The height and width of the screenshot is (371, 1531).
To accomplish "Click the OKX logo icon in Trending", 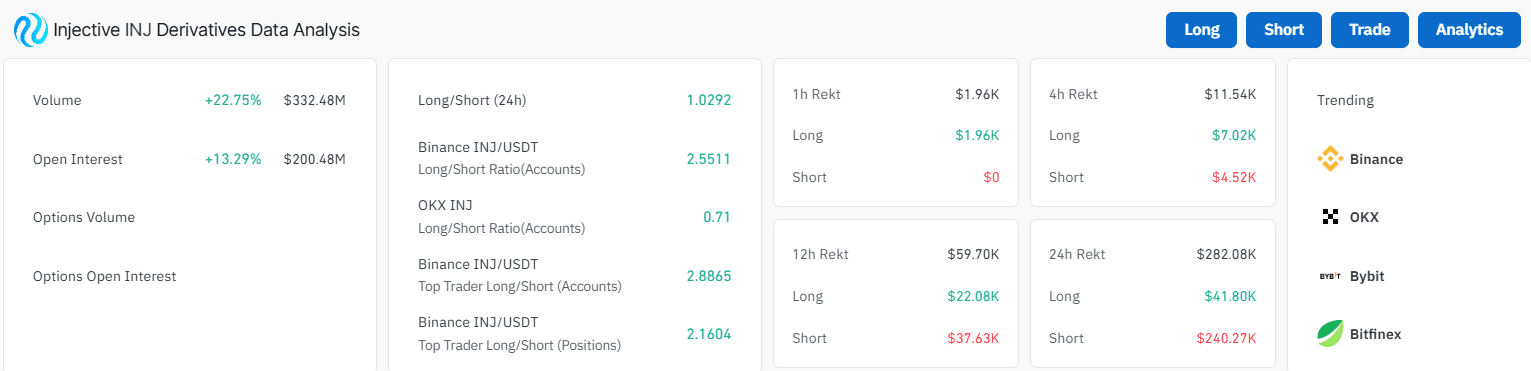I will [x=1330, y=217].
